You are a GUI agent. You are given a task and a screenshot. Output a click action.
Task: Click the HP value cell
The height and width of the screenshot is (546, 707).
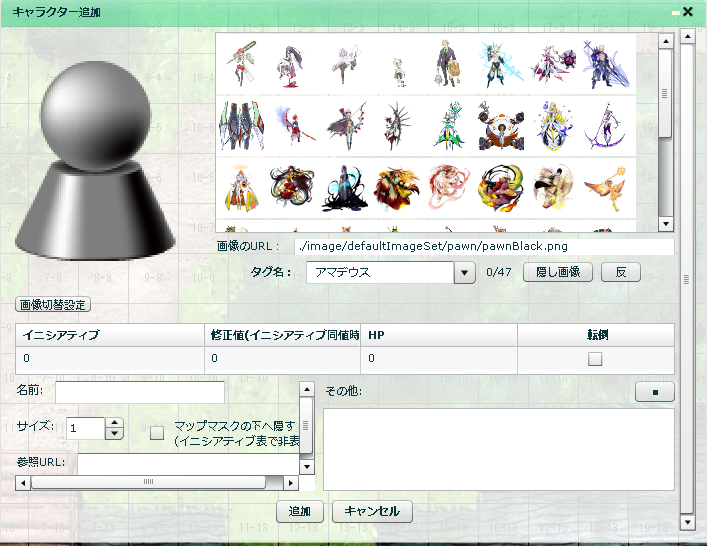pos(439,358)
